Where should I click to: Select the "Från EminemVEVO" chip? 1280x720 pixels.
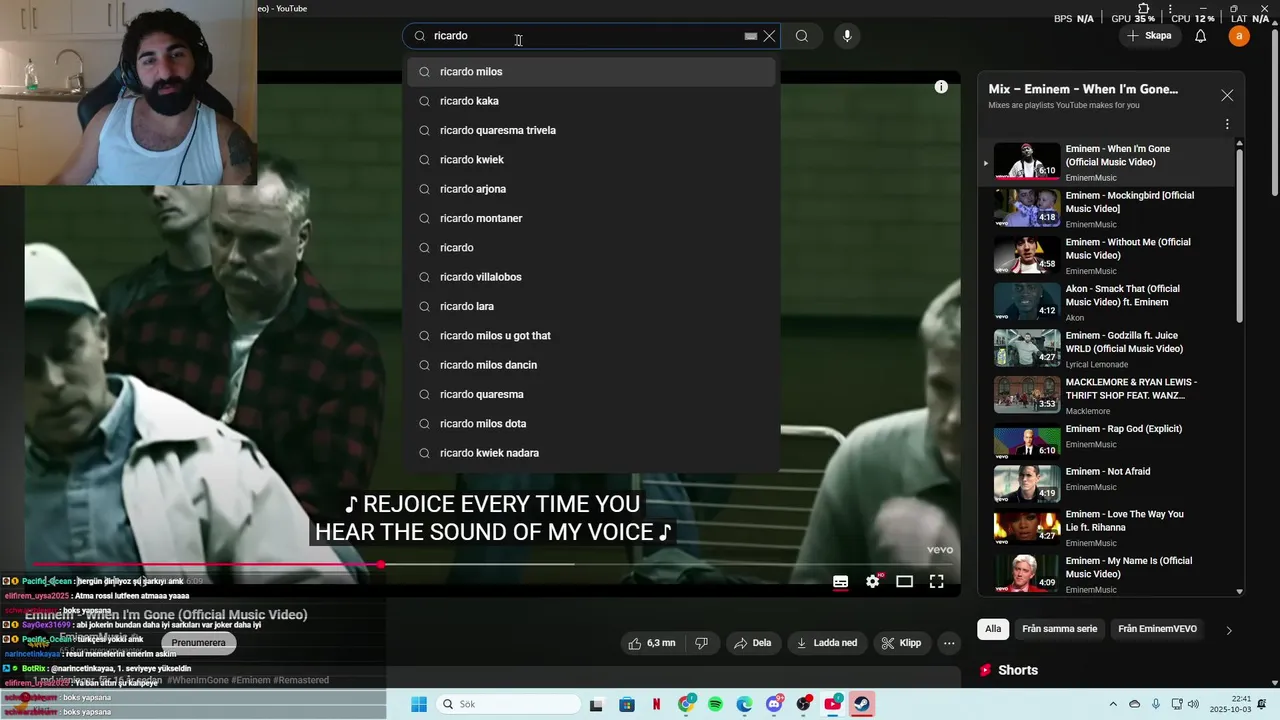[x=1157, y=629]
